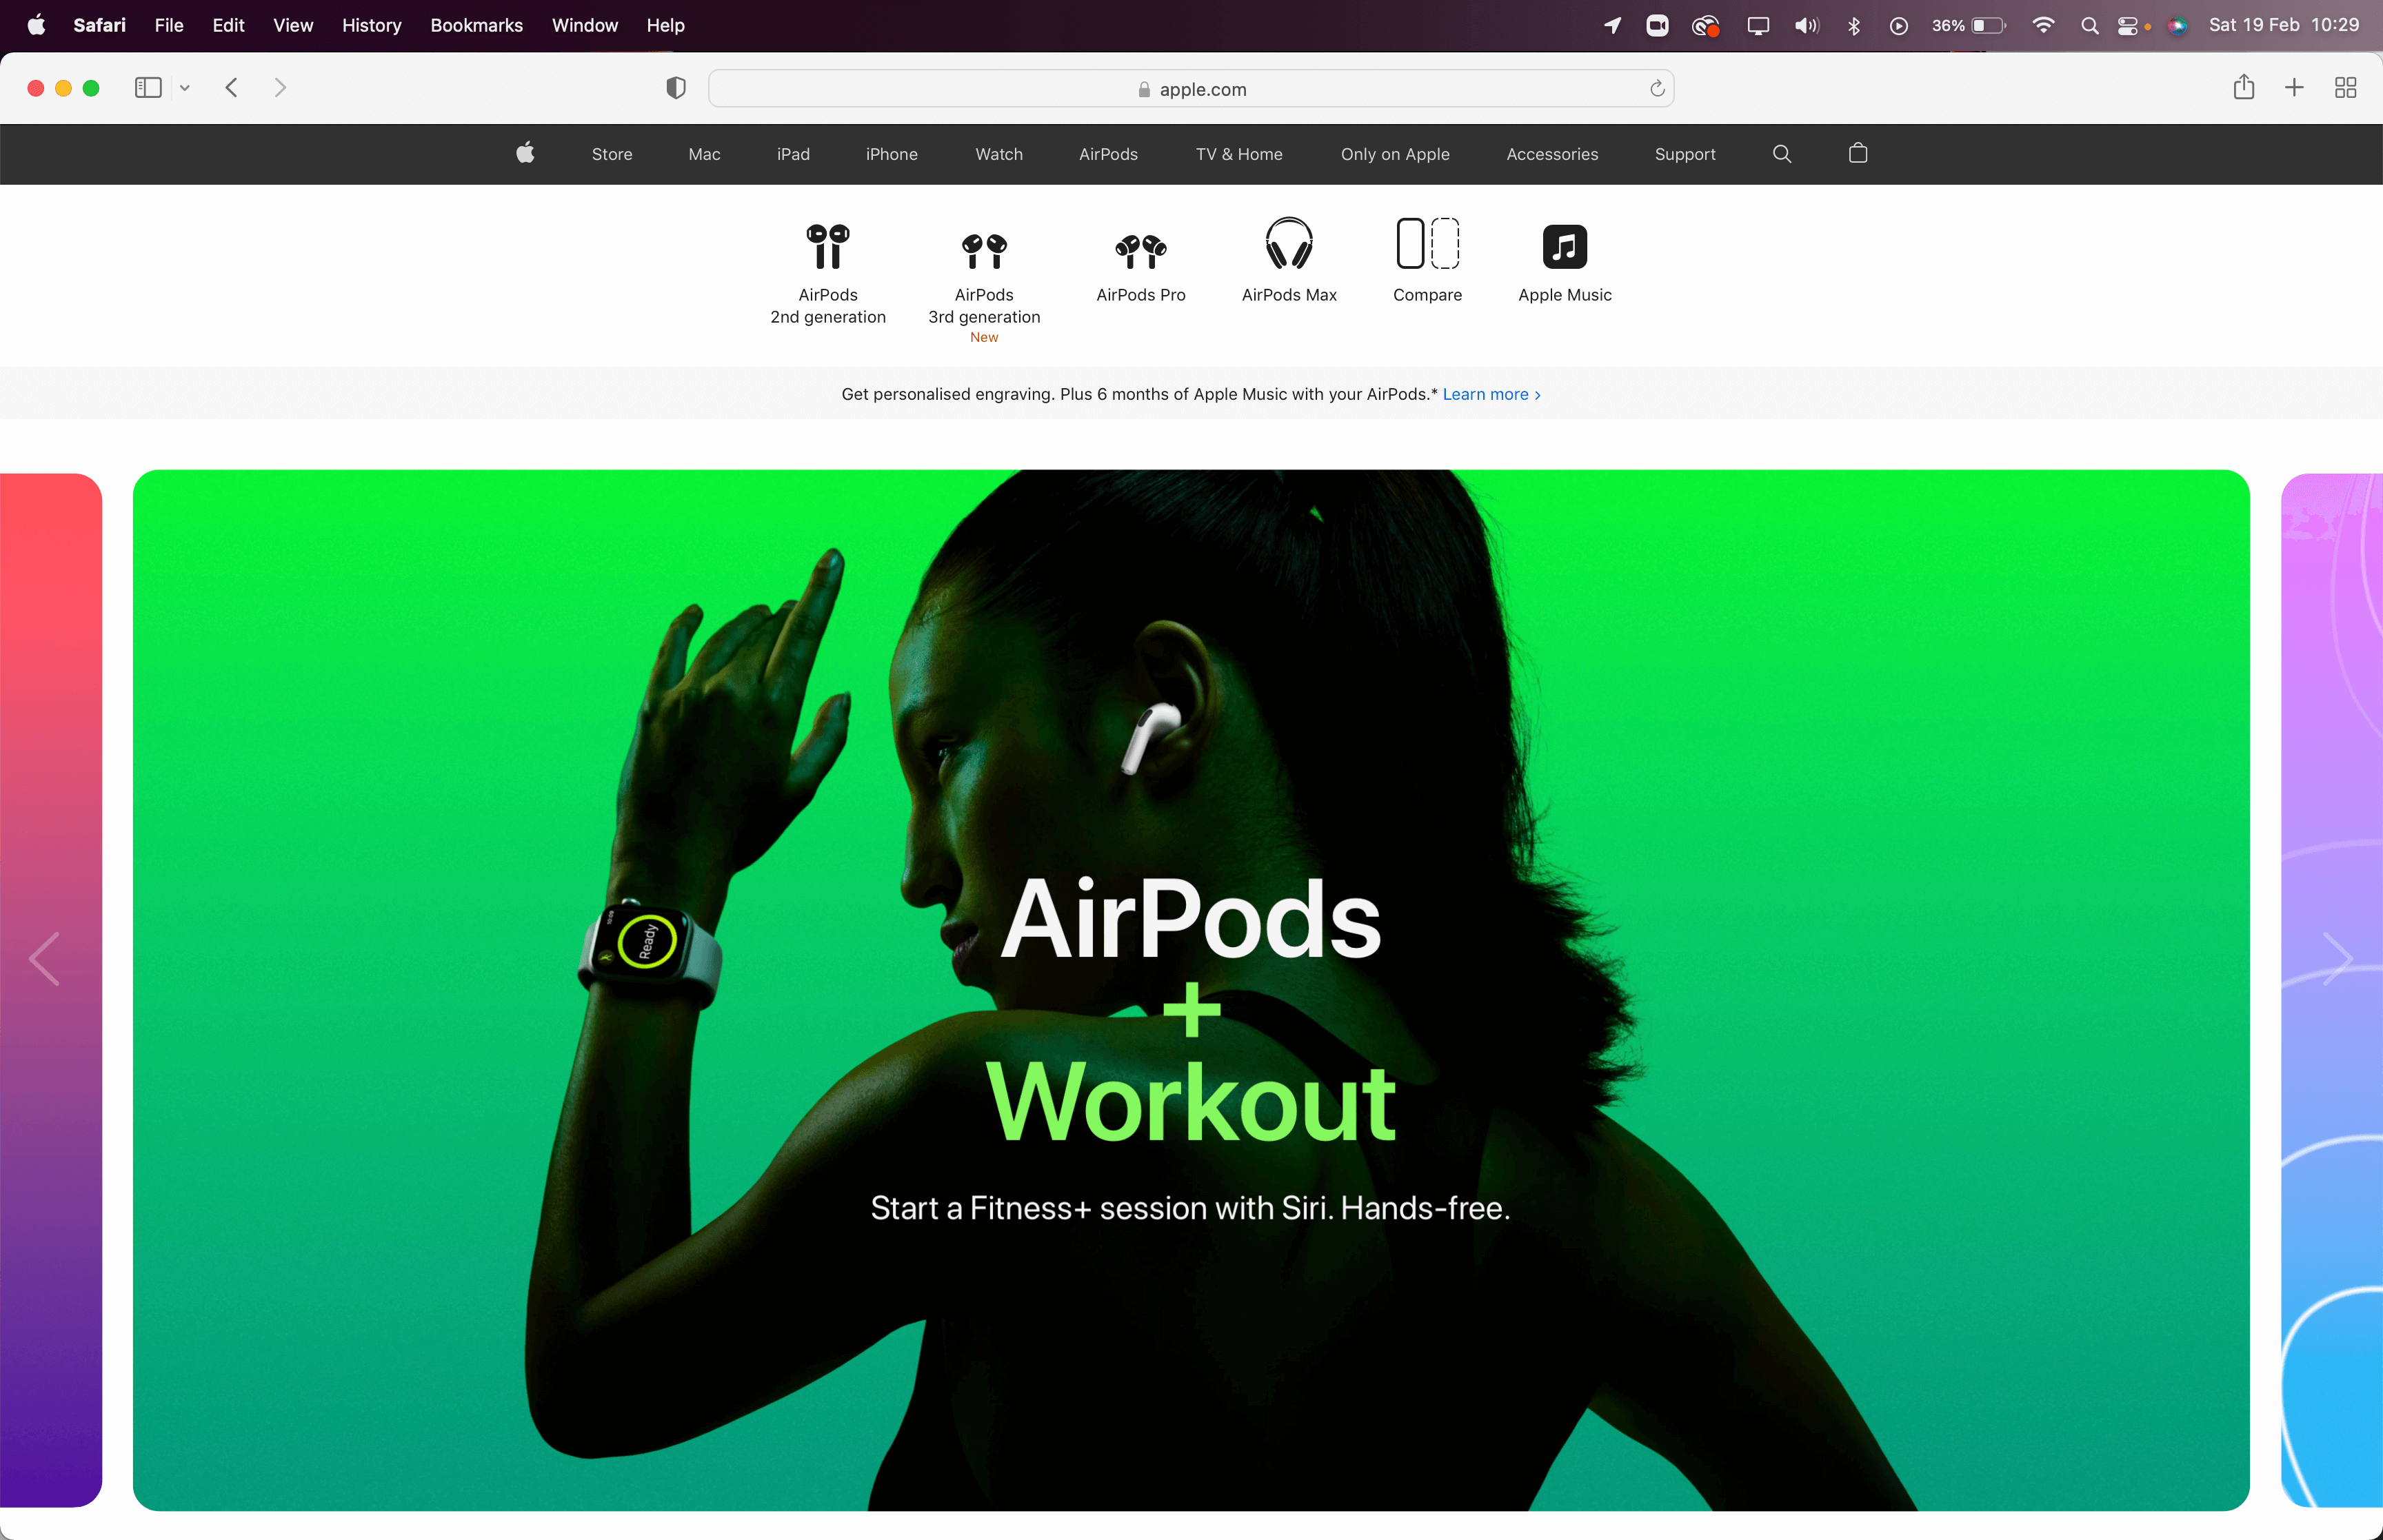Open the Store navigation item
Image resolution: width=2383 pixels, height=1540 pixels.
[x=612, y=154]
